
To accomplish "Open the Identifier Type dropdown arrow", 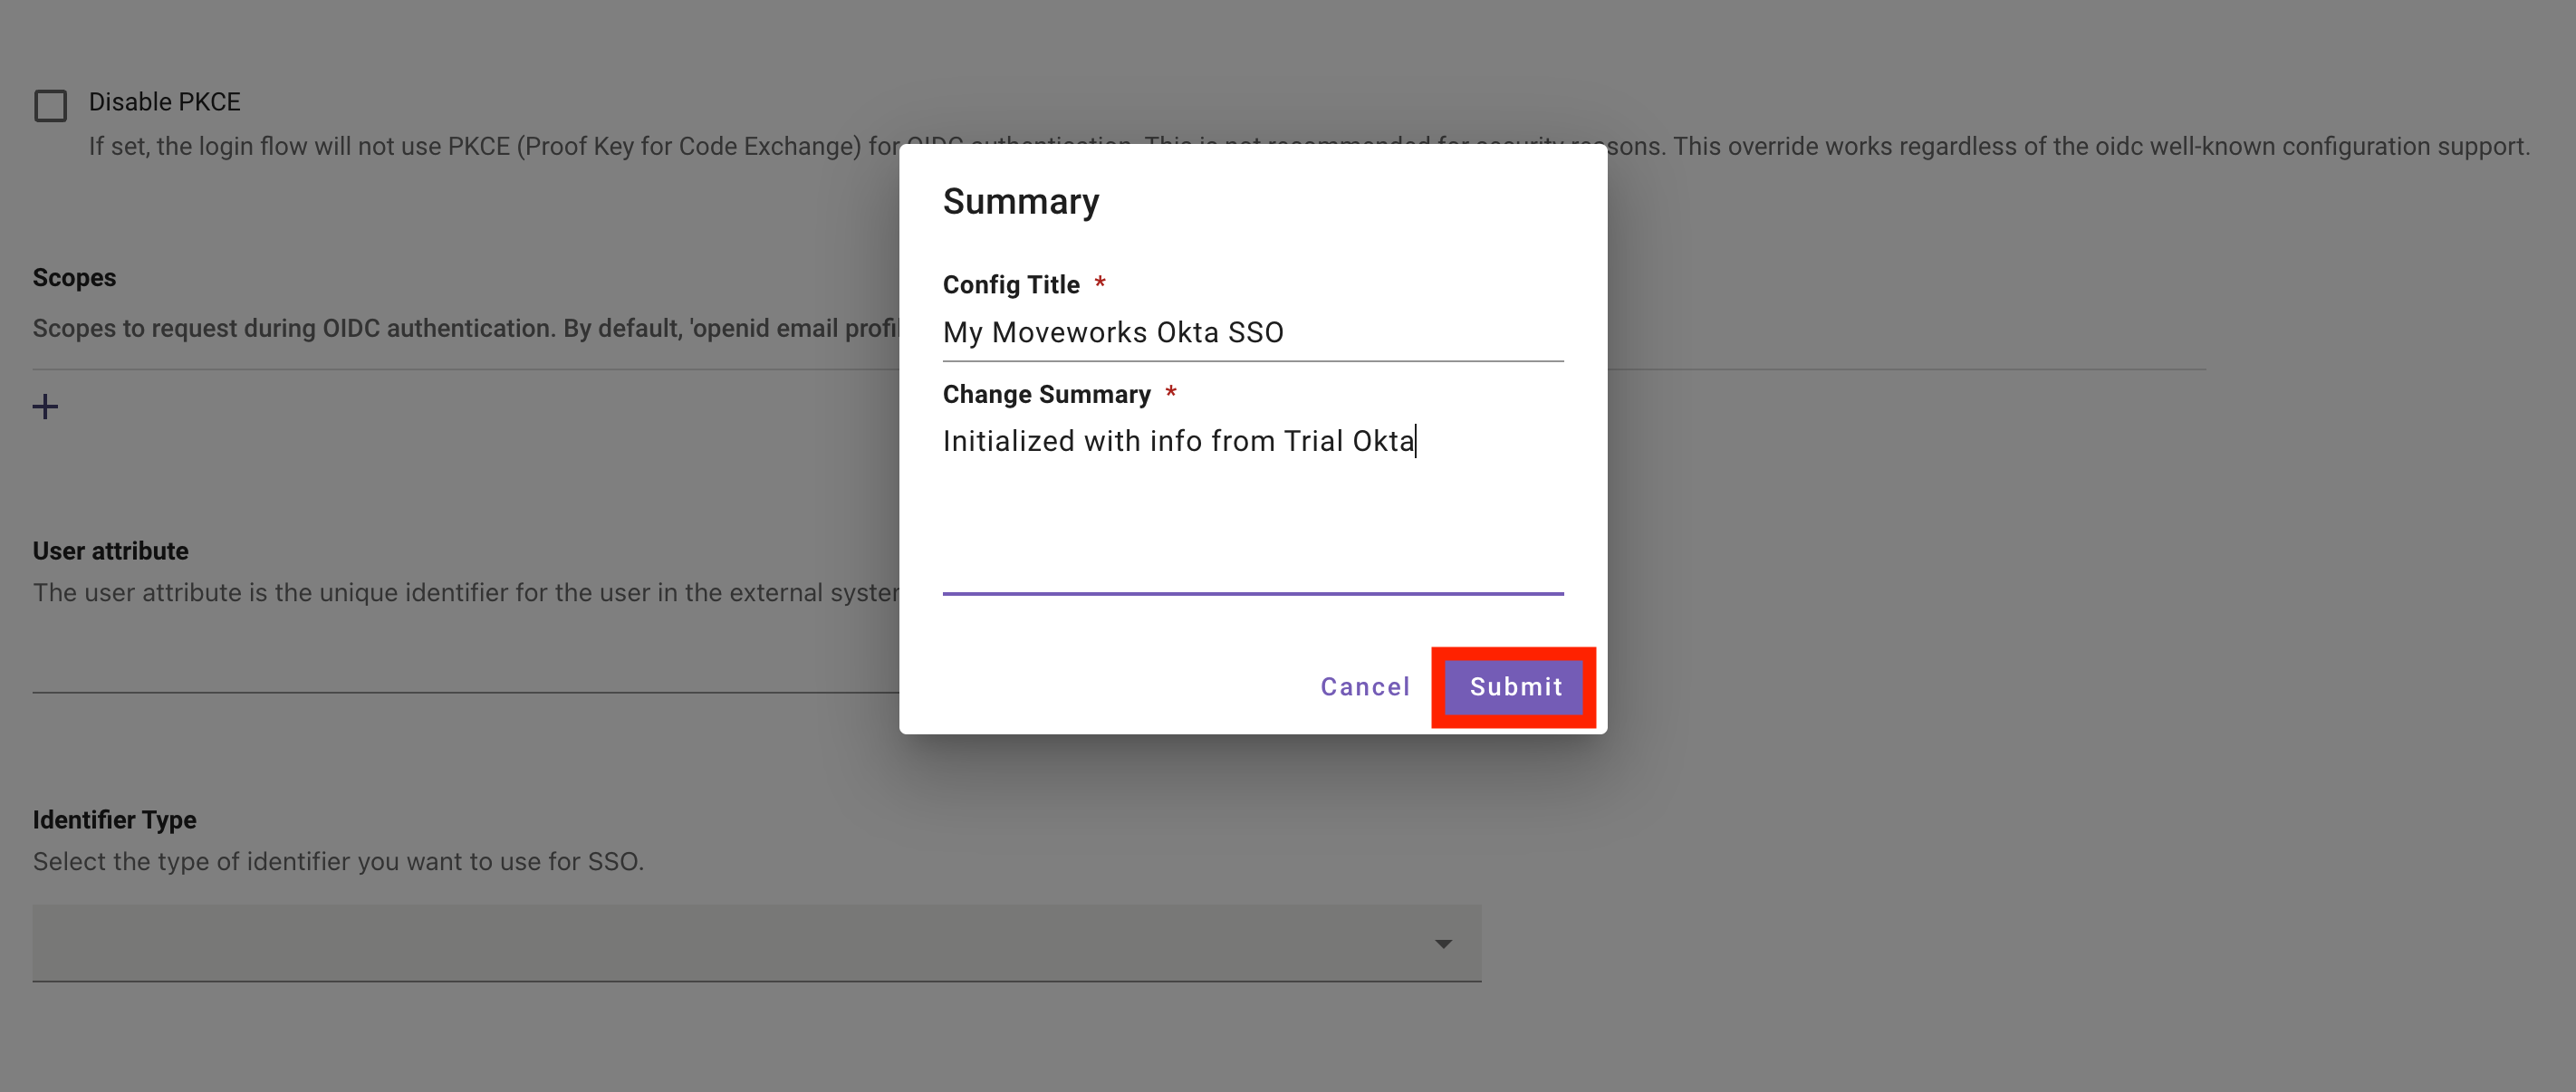I will tap(1442, 944).
